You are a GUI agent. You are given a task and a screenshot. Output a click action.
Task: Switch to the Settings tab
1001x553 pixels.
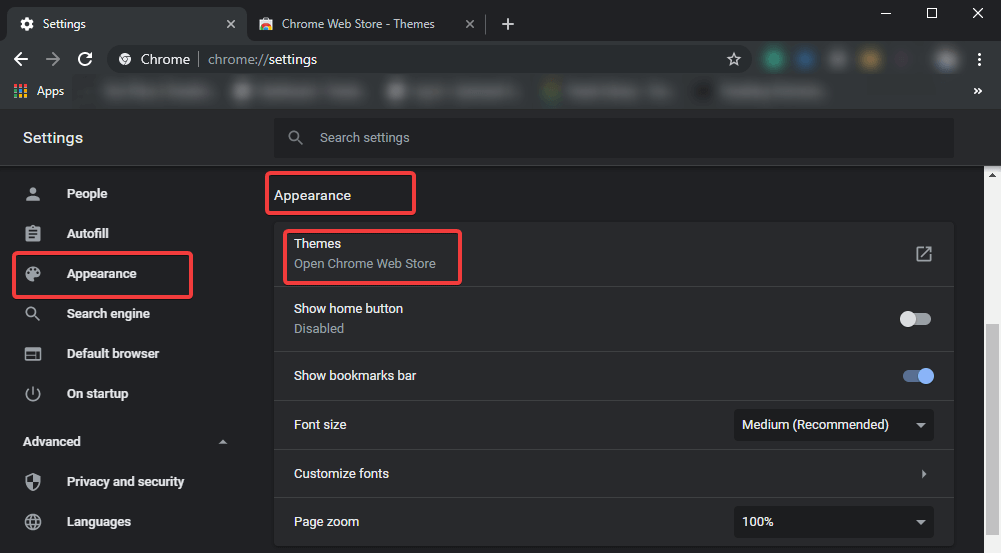(126, 24)
